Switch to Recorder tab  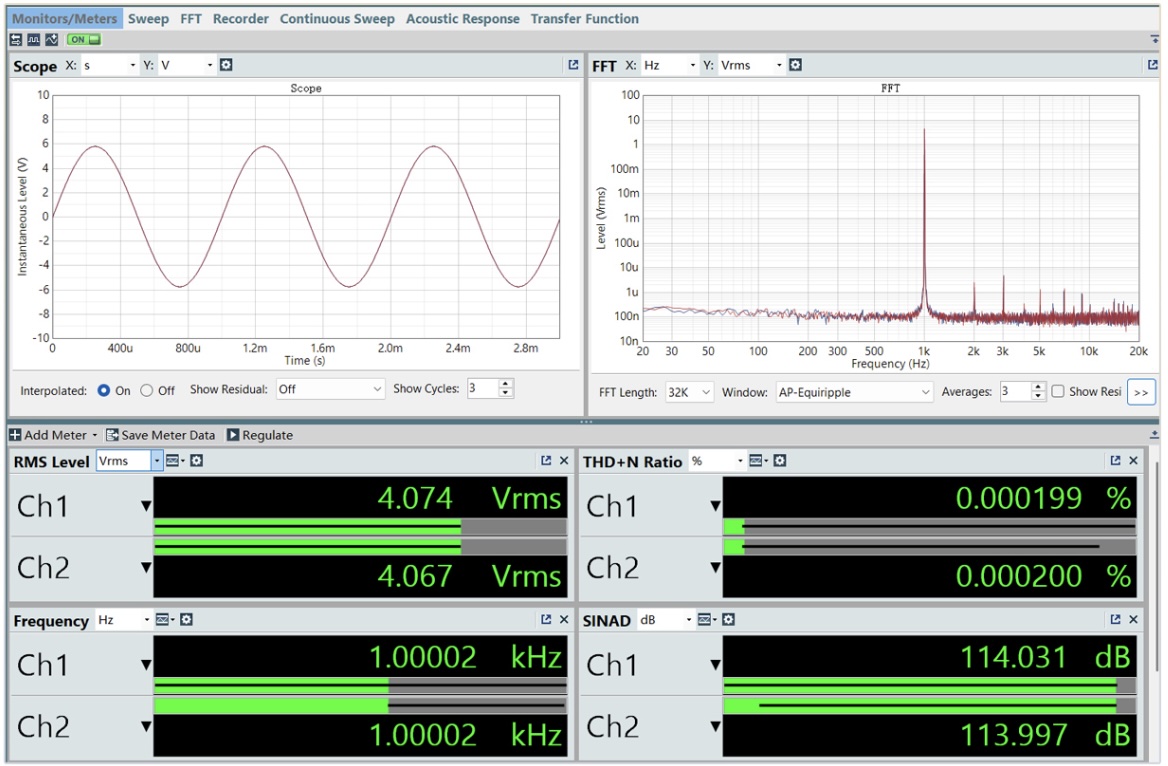point(241,19)
